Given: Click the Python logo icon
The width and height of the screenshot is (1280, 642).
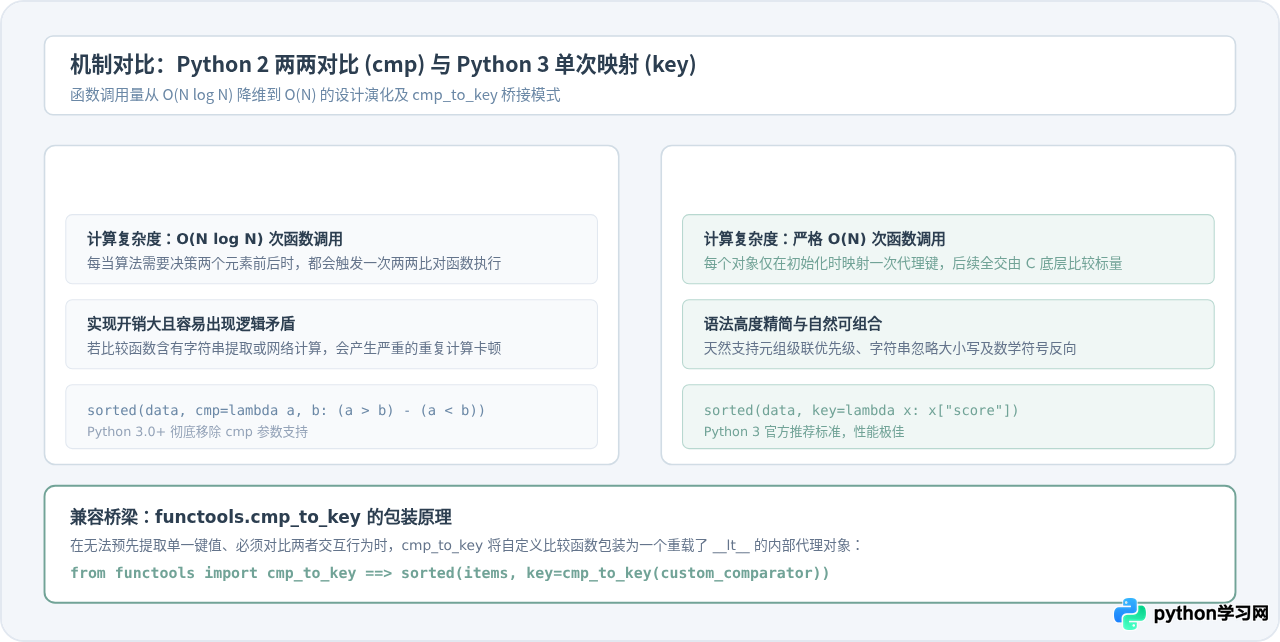Looking at the screenshot, I should coord(1130,613).
